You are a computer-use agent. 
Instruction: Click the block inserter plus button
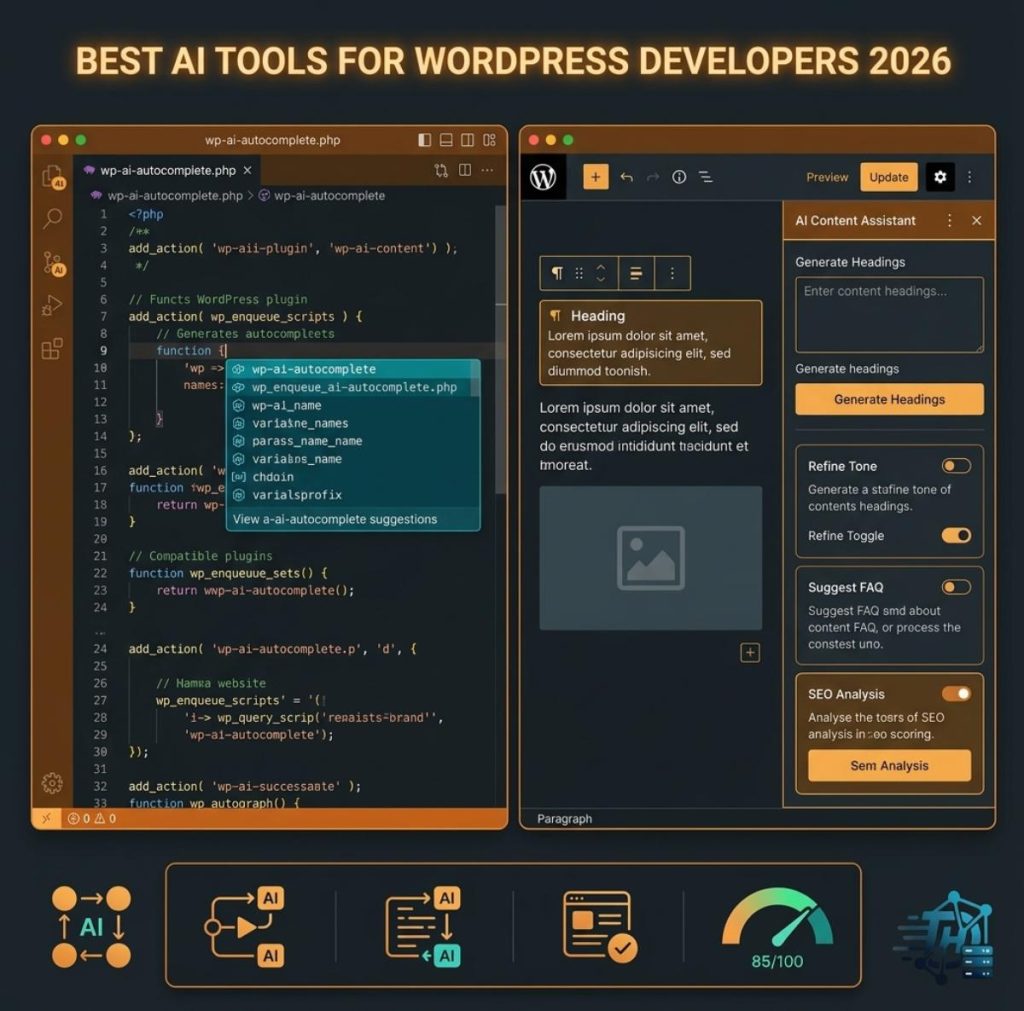596,177
